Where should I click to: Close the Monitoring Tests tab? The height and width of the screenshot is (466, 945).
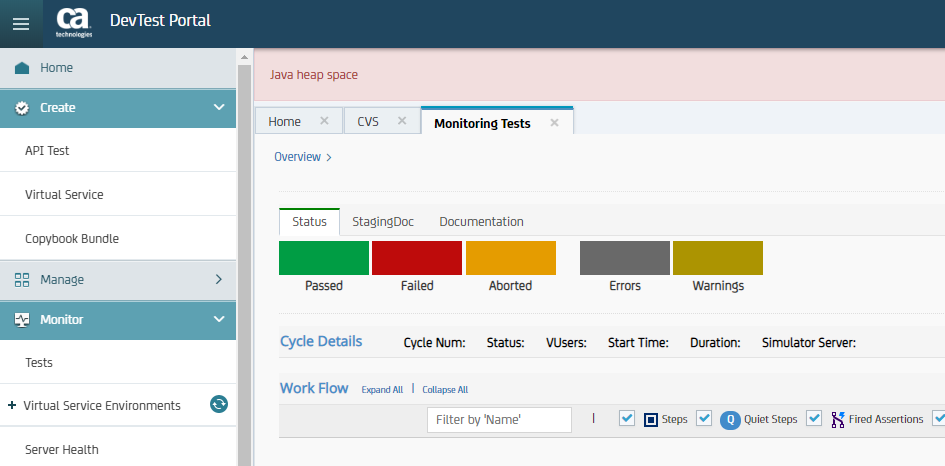coord(554,123)
